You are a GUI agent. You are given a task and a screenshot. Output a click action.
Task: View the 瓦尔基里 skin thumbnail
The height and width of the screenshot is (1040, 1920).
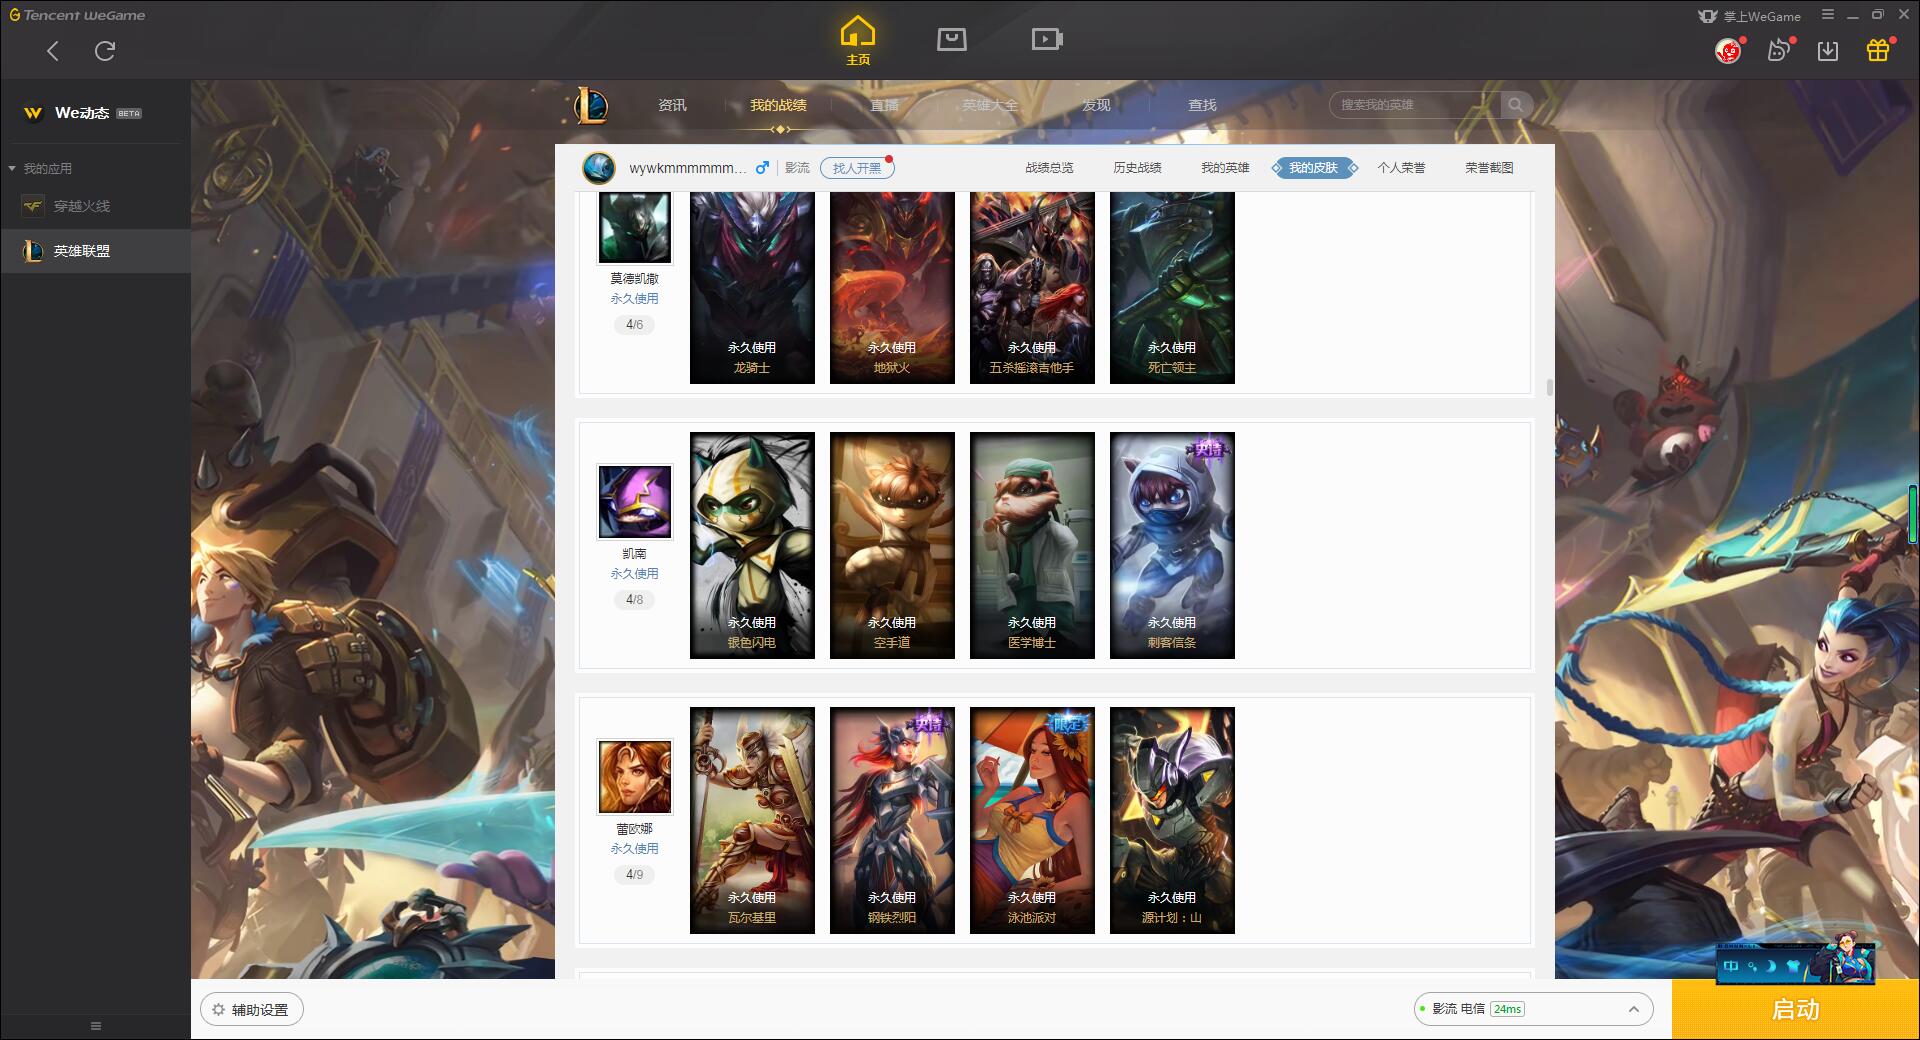752,820
